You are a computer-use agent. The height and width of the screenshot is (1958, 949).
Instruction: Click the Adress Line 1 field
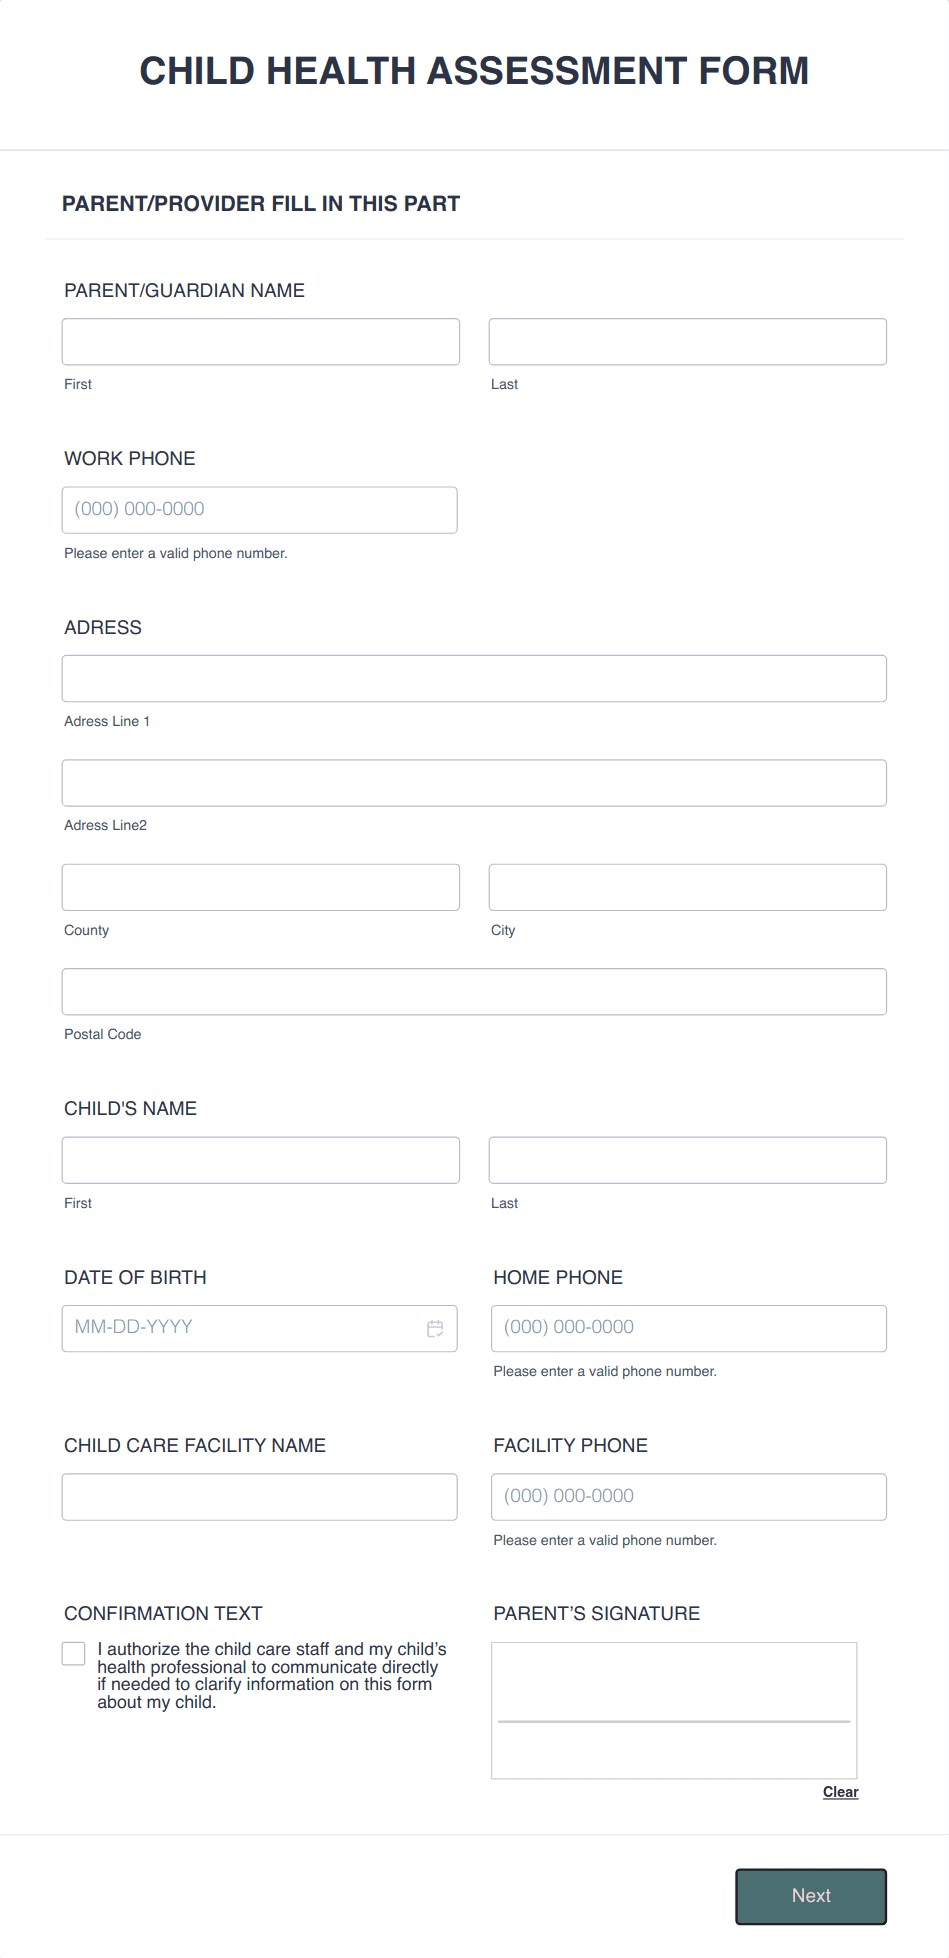(474, 678)
